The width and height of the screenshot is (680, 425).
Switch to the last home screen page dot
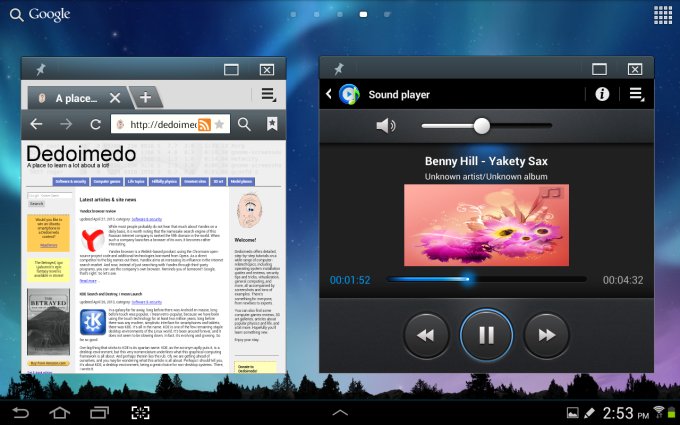tap(387, 15)
